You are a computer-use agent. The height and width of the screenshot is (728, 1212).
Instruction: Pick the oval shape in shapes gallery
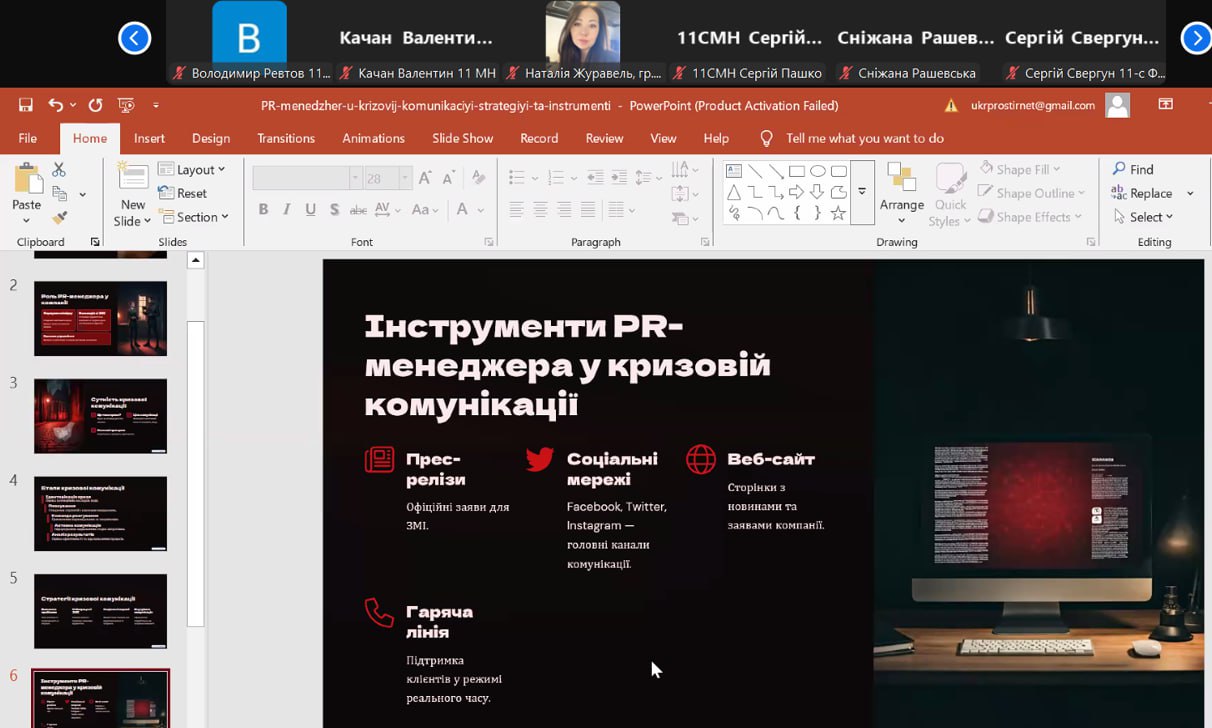817,171
